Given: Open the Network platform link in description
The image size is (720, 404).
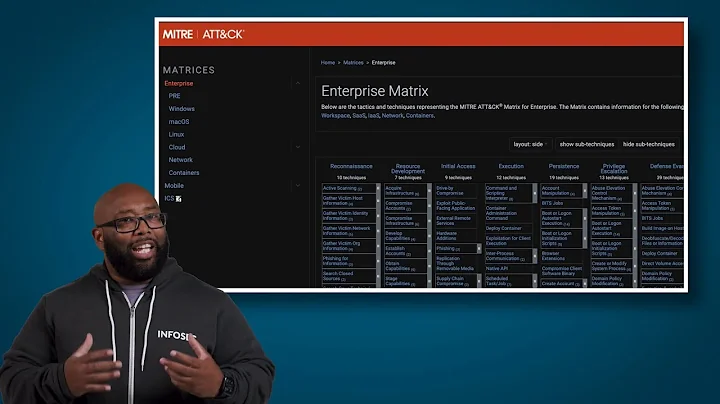Looking at the screenshot, I should (393, 116).
